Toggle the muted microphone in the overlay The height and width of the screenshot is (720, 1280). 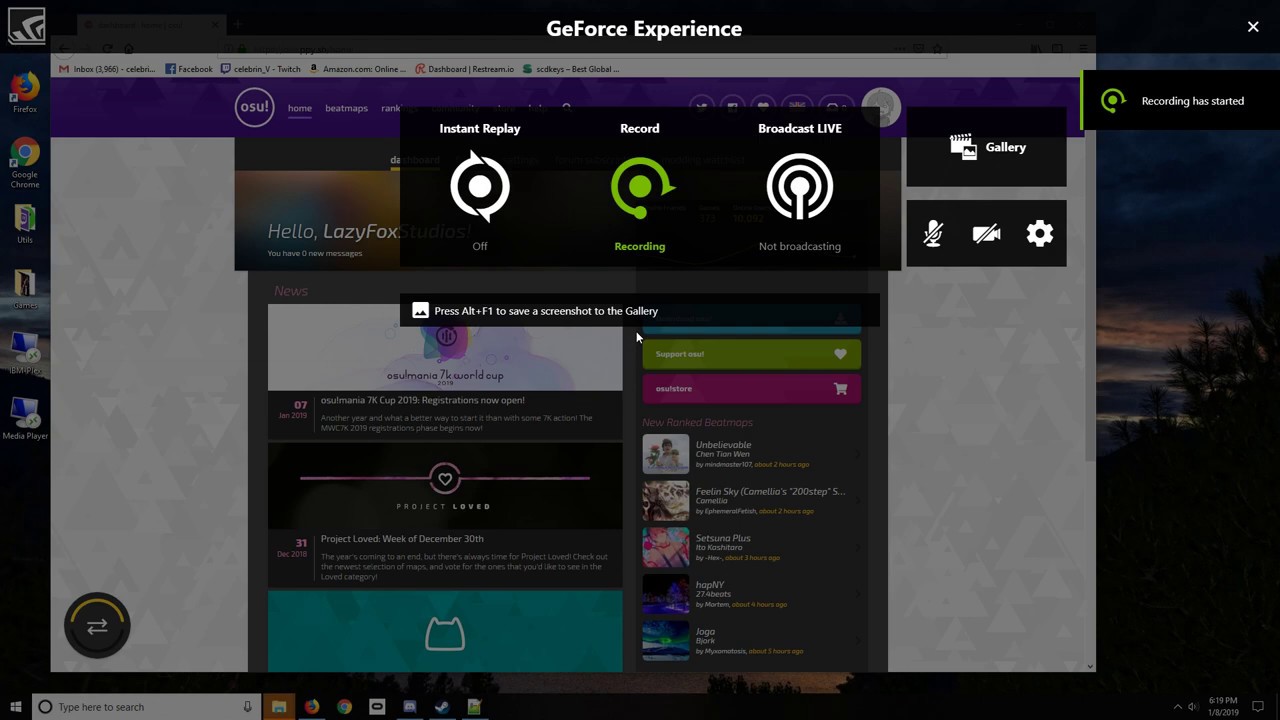pos(933,234)
